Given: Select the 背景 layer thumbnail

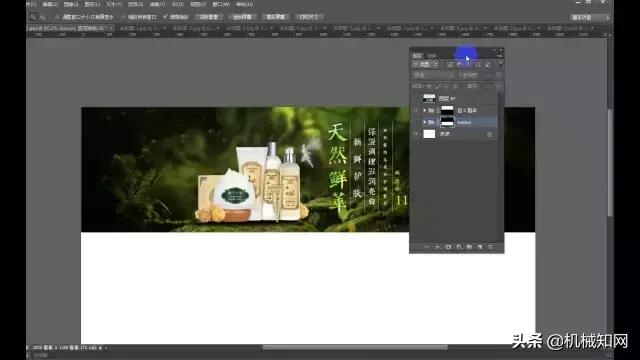Looking at the screenshot, I should (x=429, y=134).
